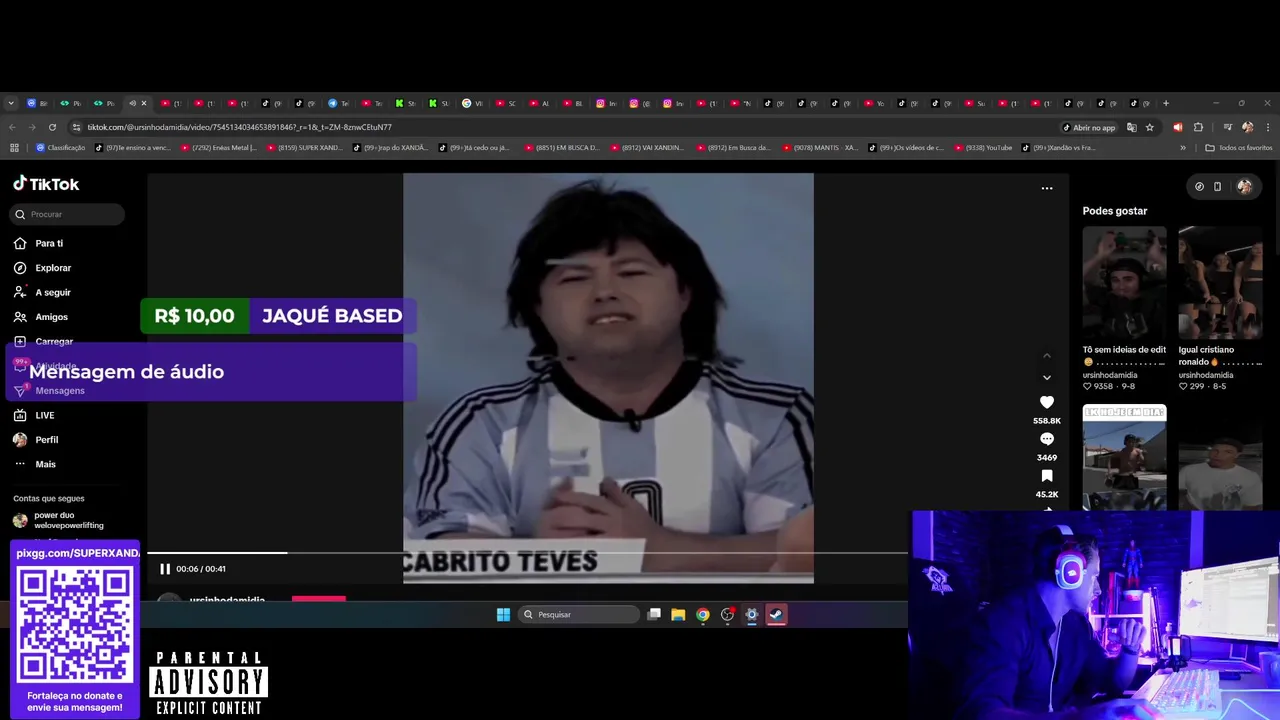Bookmark this page with star icon
The width and height of the screenshot is (1280, 720).
click(x=1150, y=127)
